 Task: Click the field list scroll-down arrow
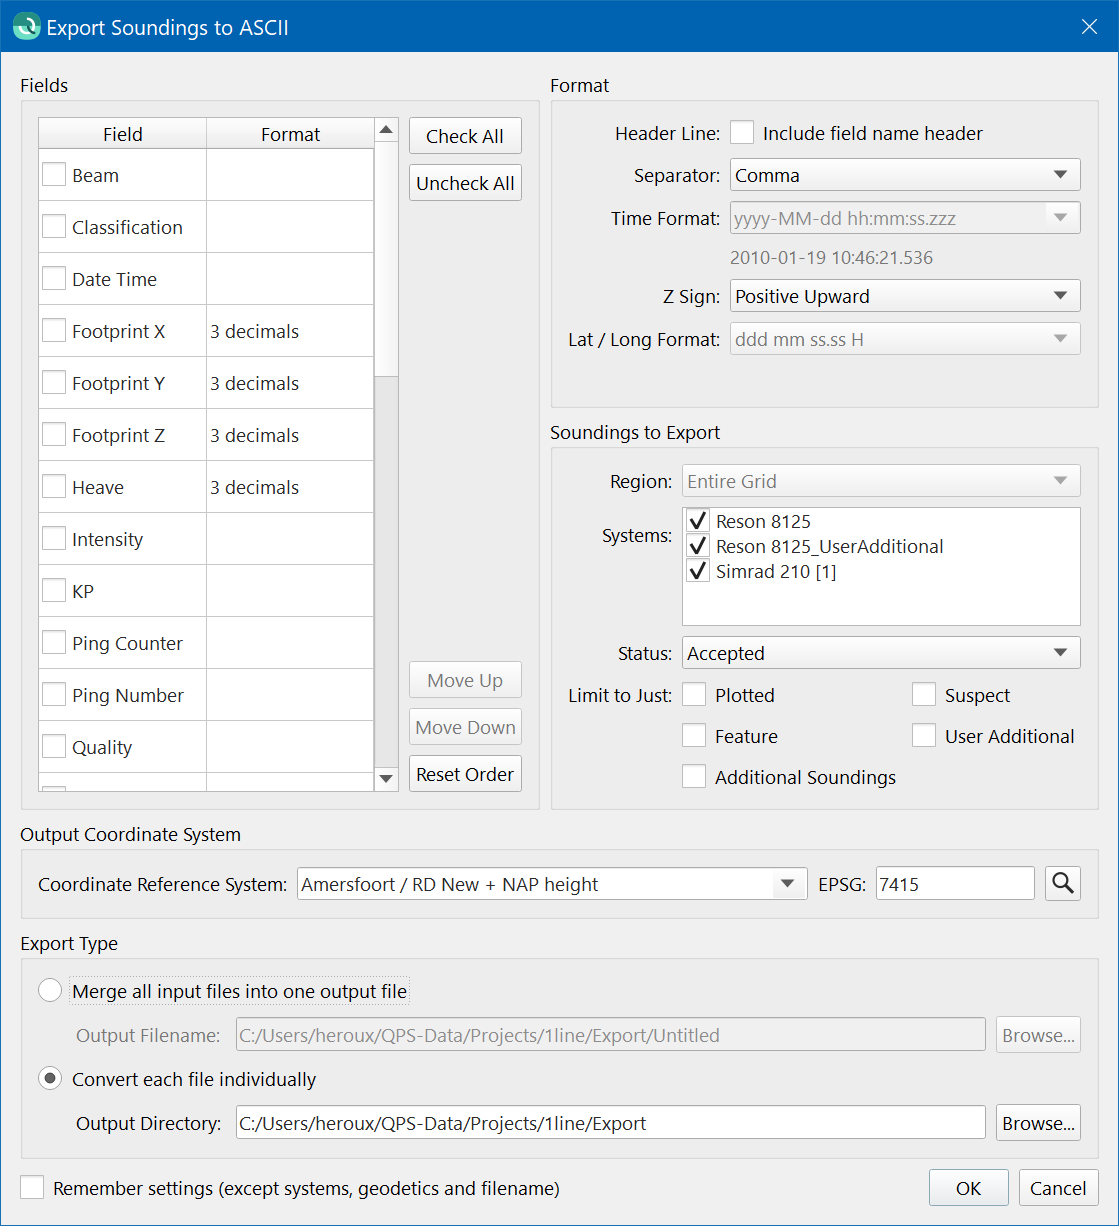[386, 779]
